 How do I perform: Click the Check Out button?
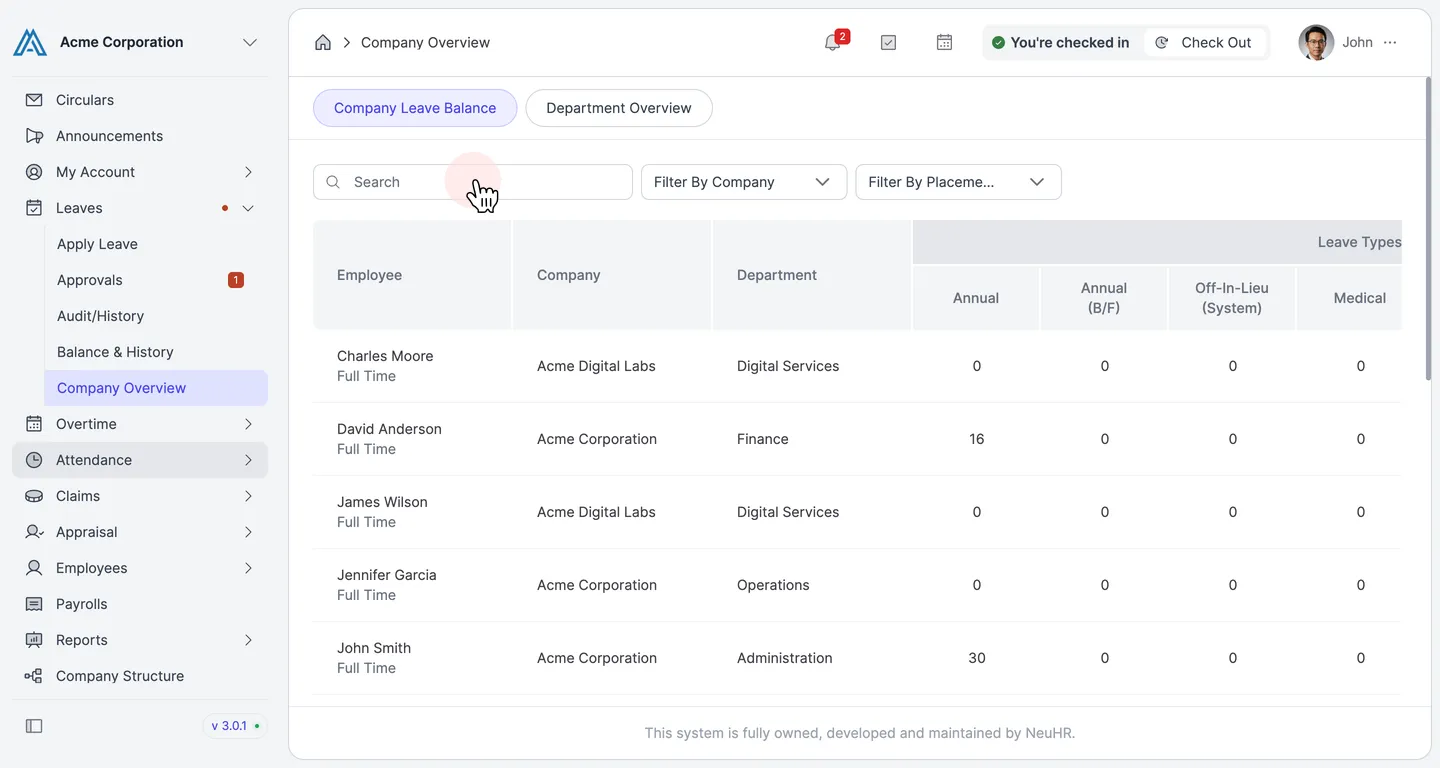[1204, 42]
